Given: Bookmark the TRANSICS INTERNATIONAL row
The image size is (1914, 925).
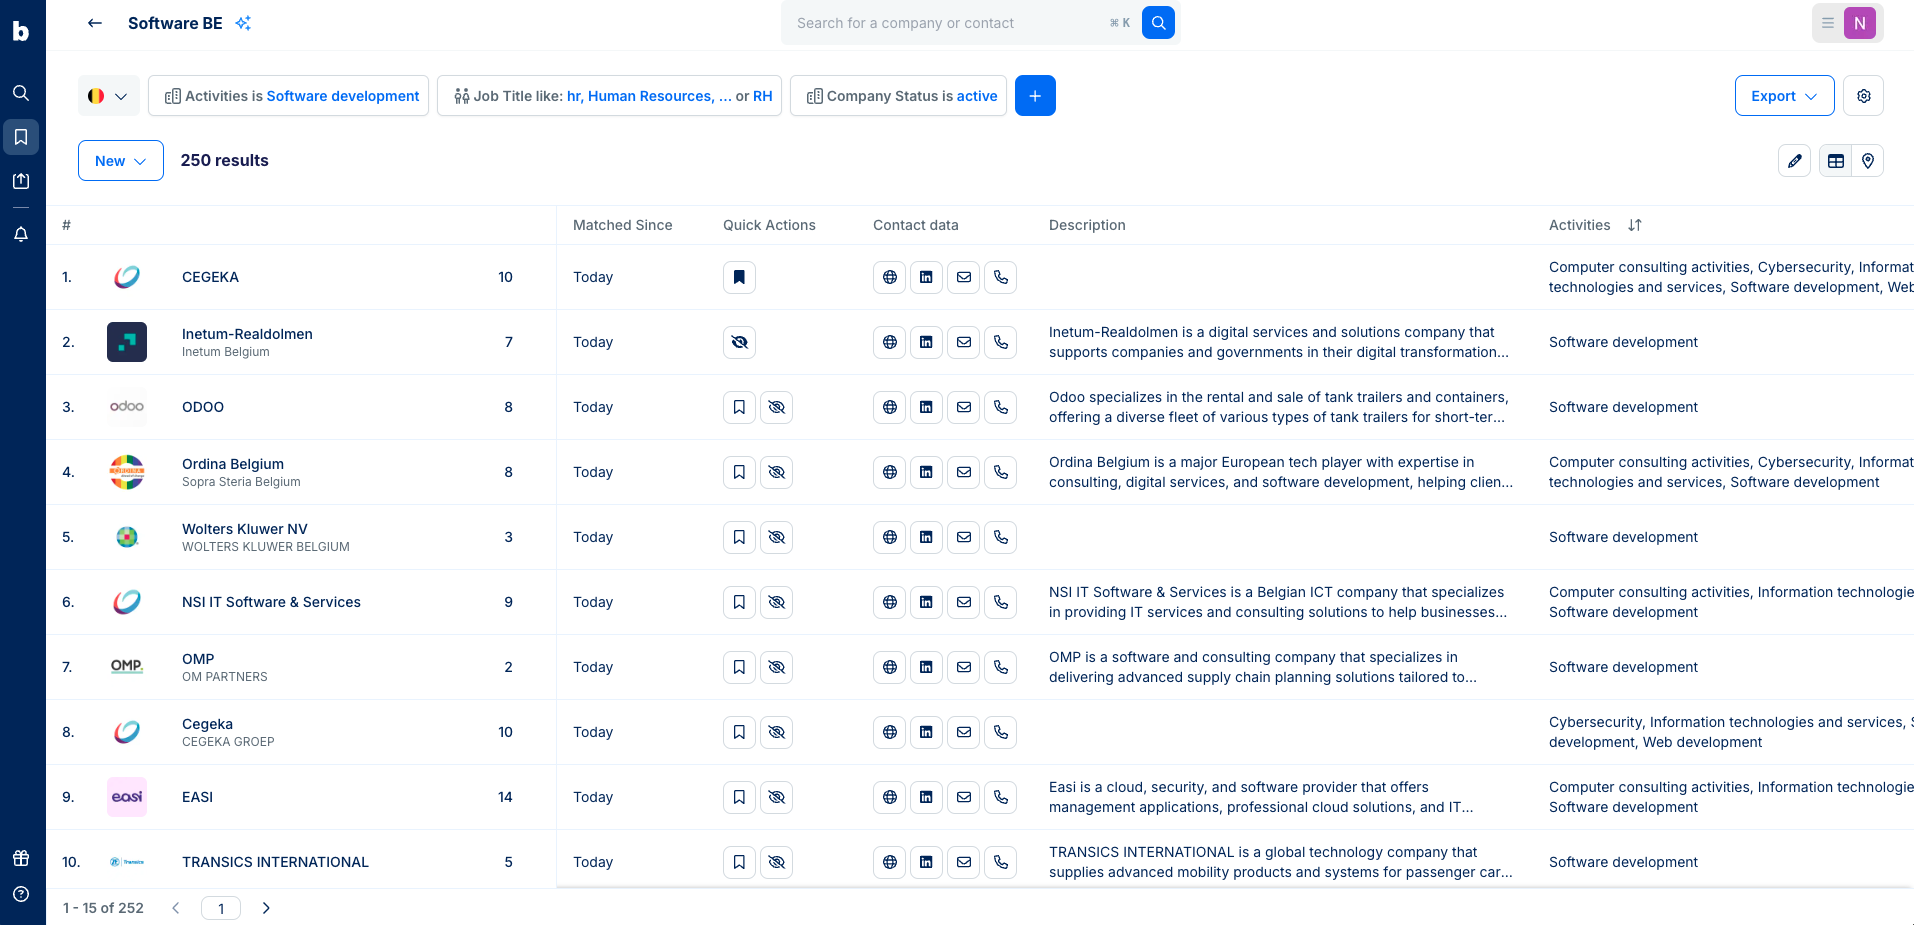Looking at the screenshot, I should click(x=739, y=862).
